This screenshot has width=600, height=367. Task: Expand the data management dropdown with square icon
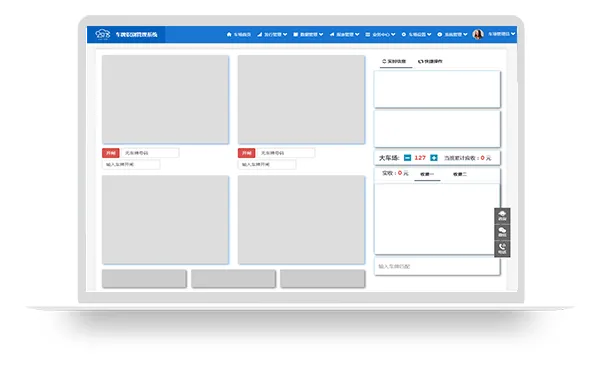pyautogui.click(x=308, y=34)
